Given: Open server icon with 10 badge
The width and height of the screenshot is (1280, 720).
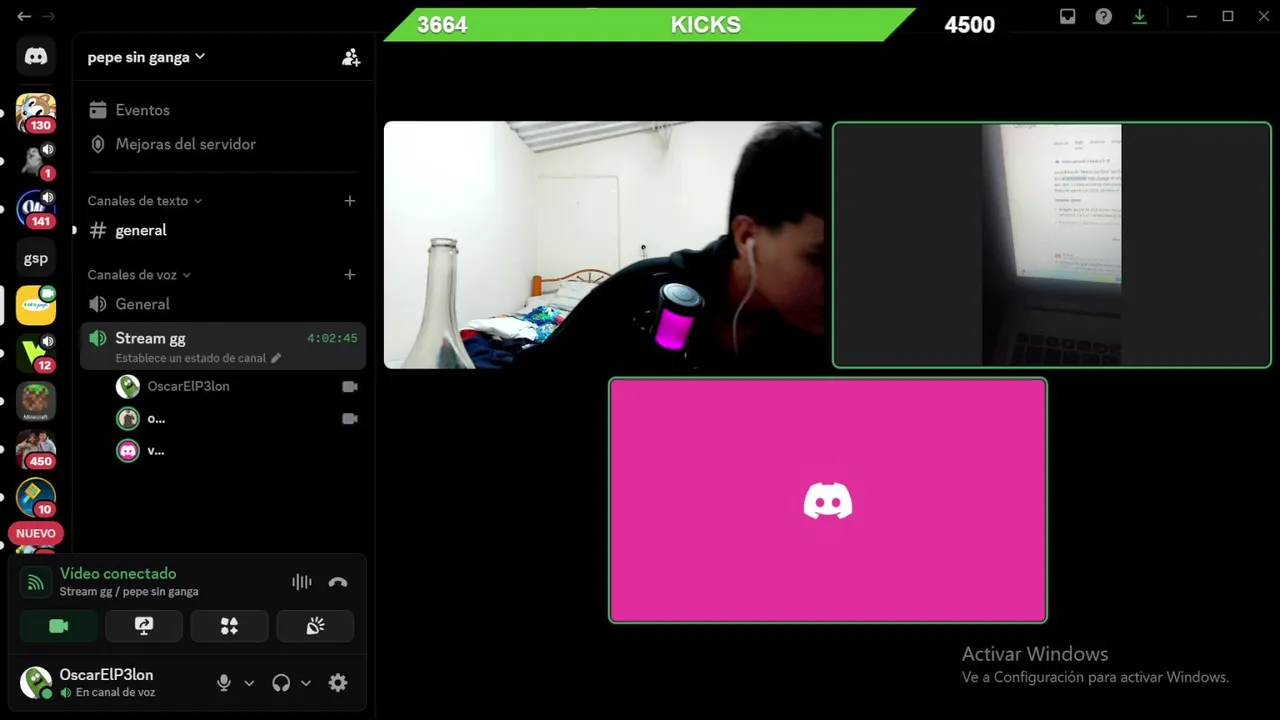Looking at the screenshot, I should 36,498.
